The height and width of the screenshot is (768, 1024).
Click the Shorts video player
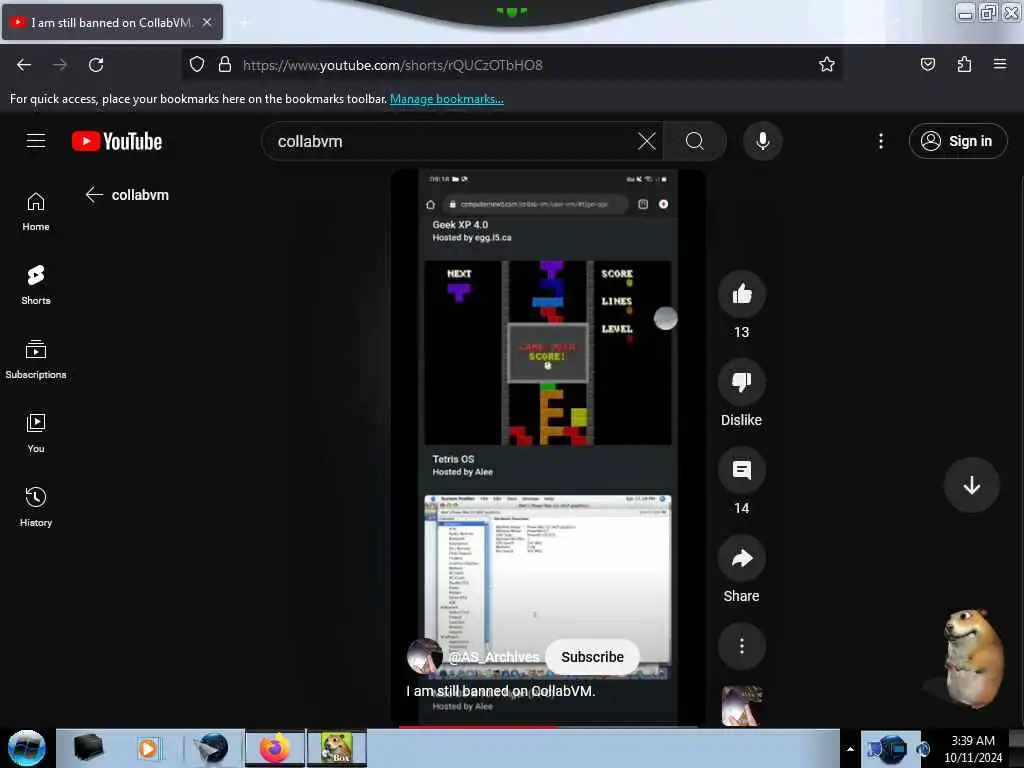coord(547,447)
